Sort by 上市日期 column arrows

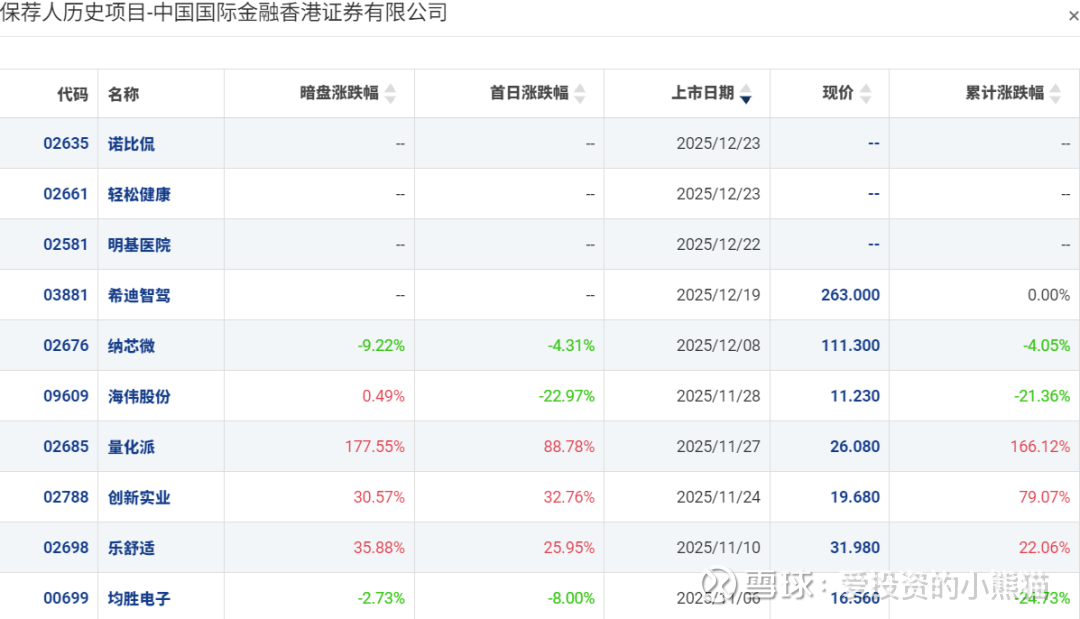pyautogui.click(x=745, y=94)
